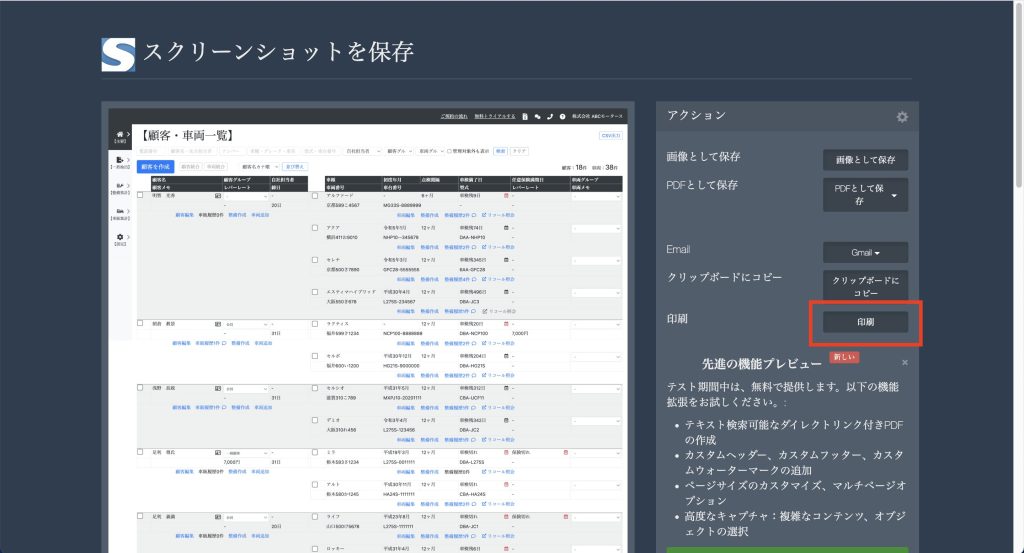
Task: Click the 画像として保存 button
Action: pos(865,159)
